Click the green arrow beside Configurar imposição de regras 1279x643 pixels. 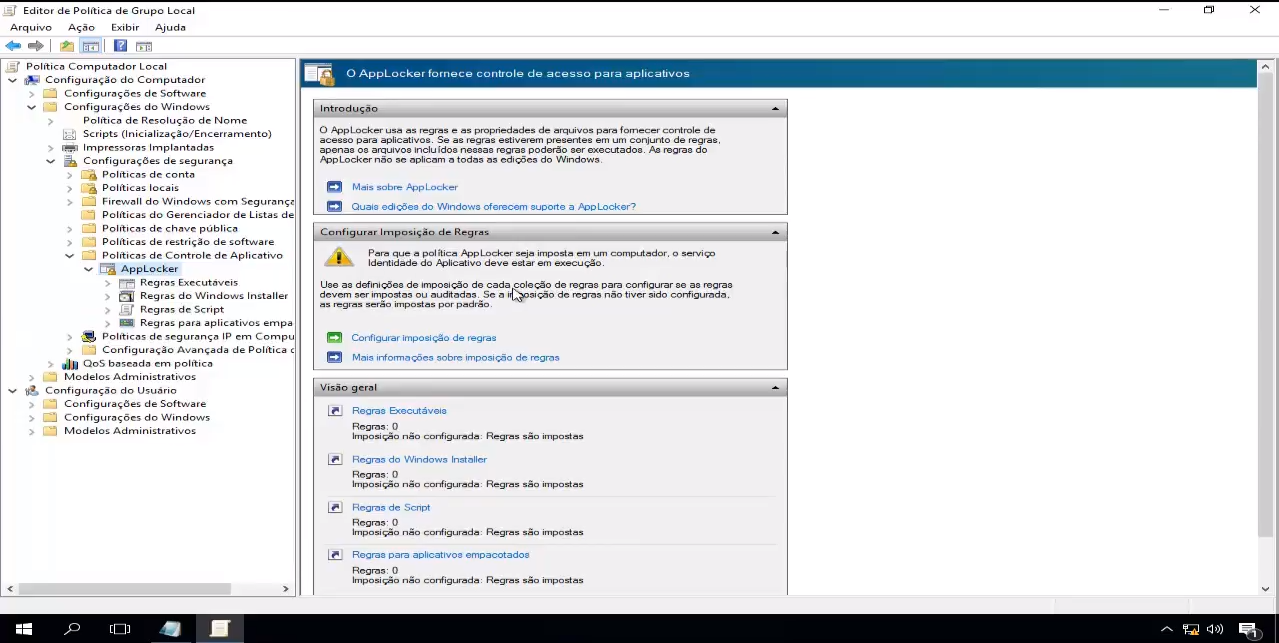pos(334,338)
